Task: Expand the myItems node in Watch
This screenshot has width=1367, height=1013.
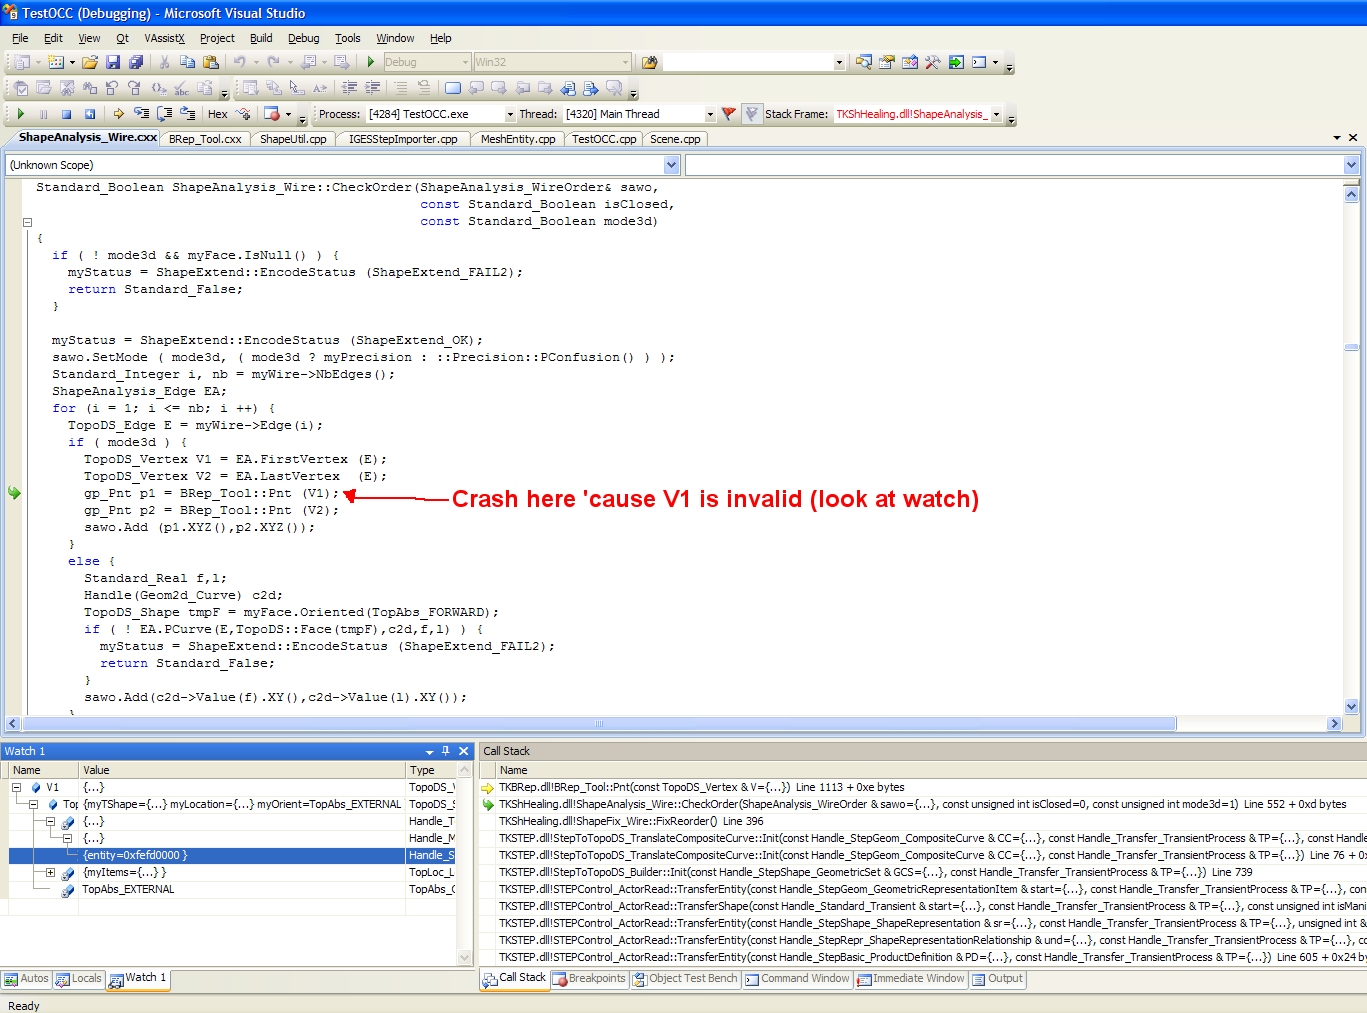Action: (50, 873)
